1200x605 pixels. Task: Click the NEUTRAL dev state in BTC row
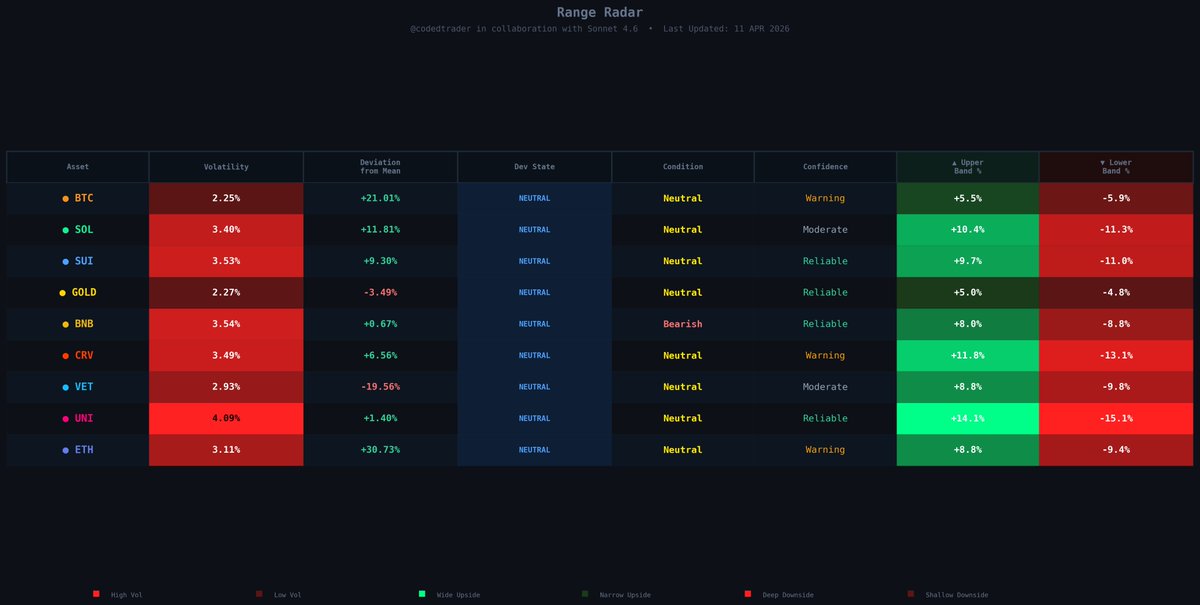(534, 199)
